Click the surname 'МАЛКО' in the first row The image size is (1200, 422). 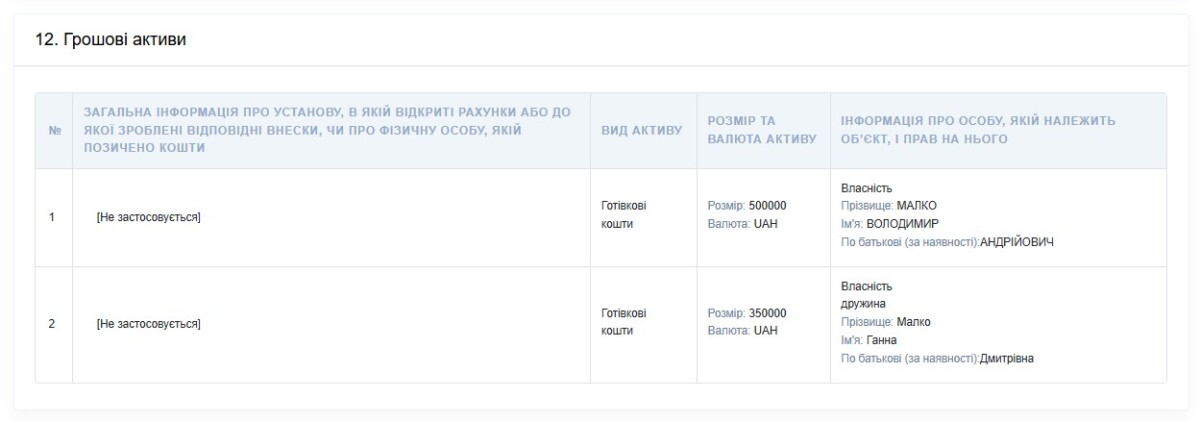[917, 206]
